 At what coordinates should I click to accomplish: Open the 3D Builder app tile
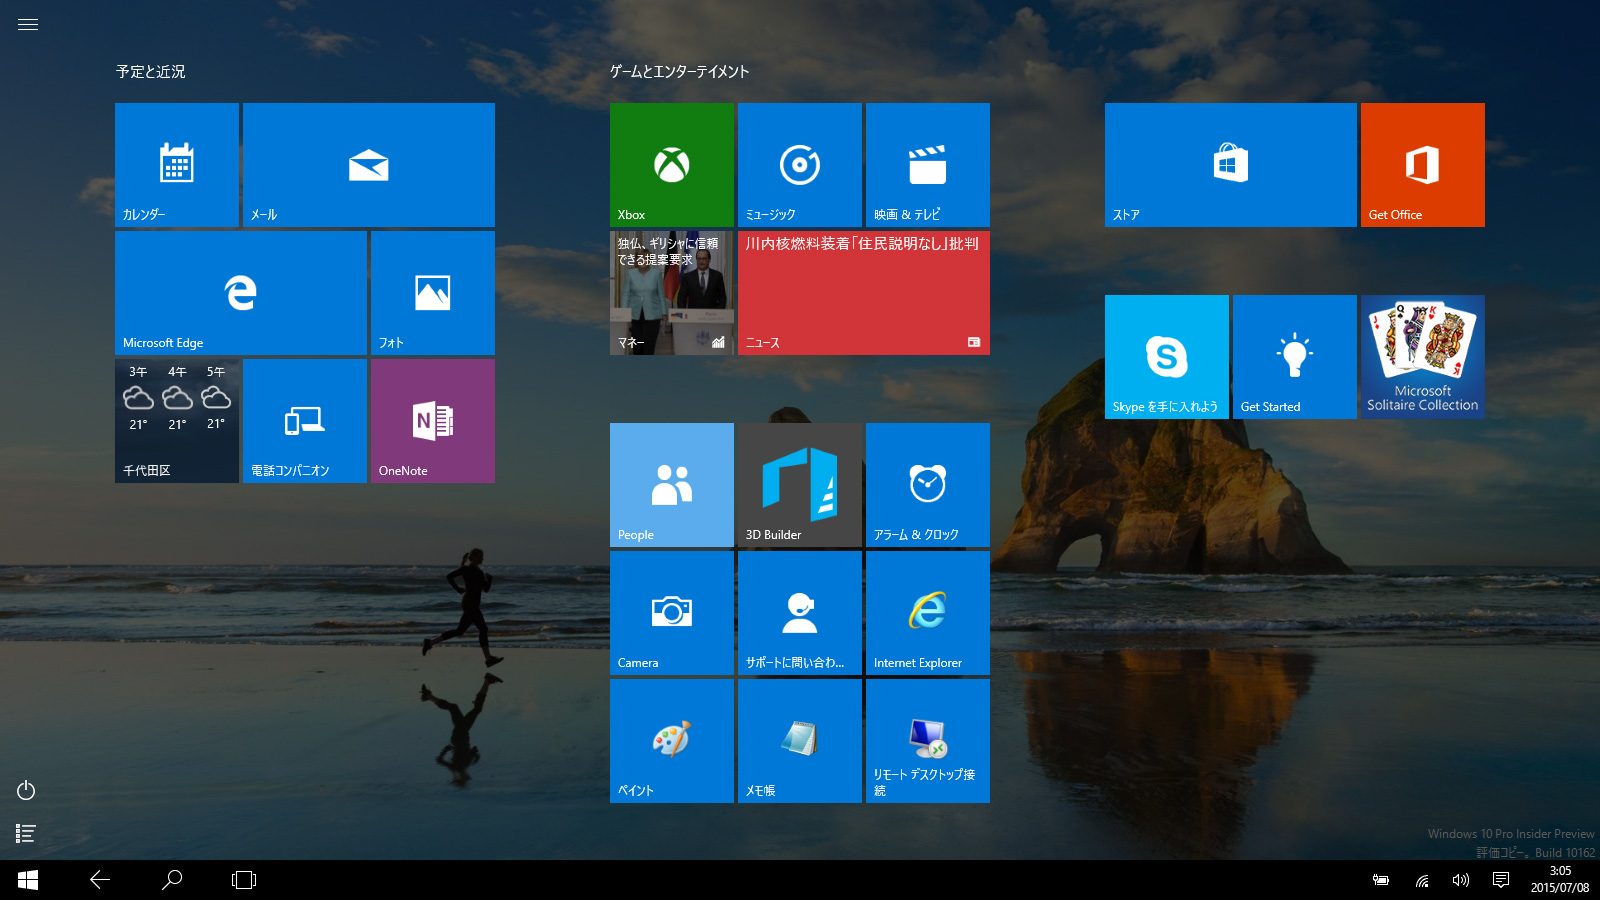(799, 485)
